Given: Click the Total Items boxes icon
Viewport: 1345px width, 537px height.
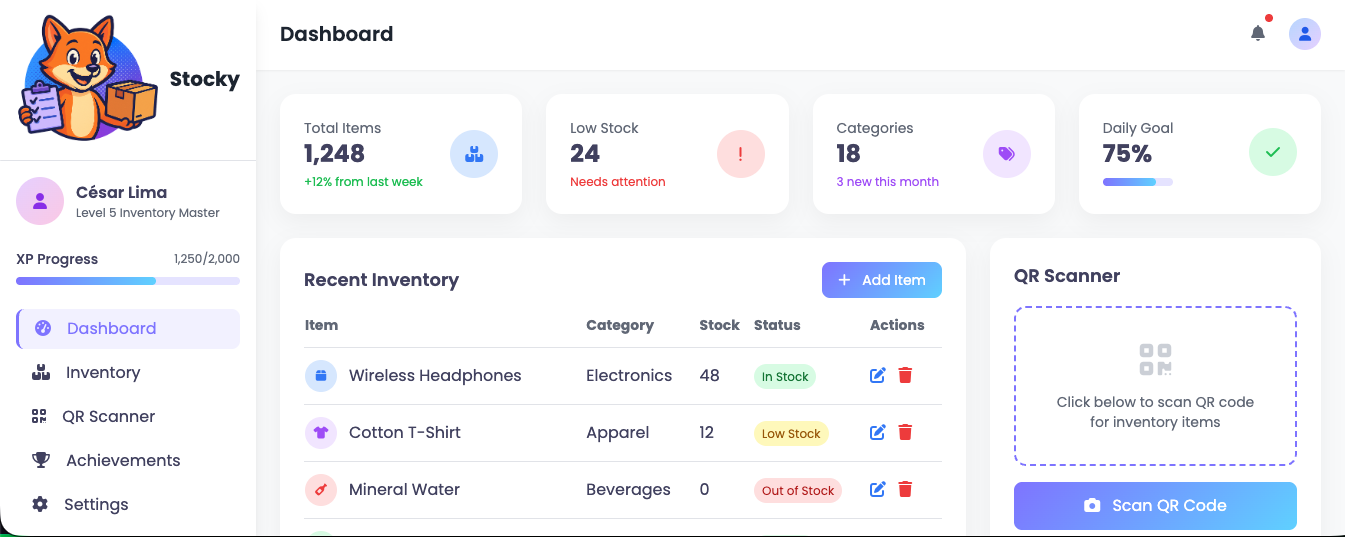Looking at the screenshot, I should pyautogui.click(x=473, y=154).
